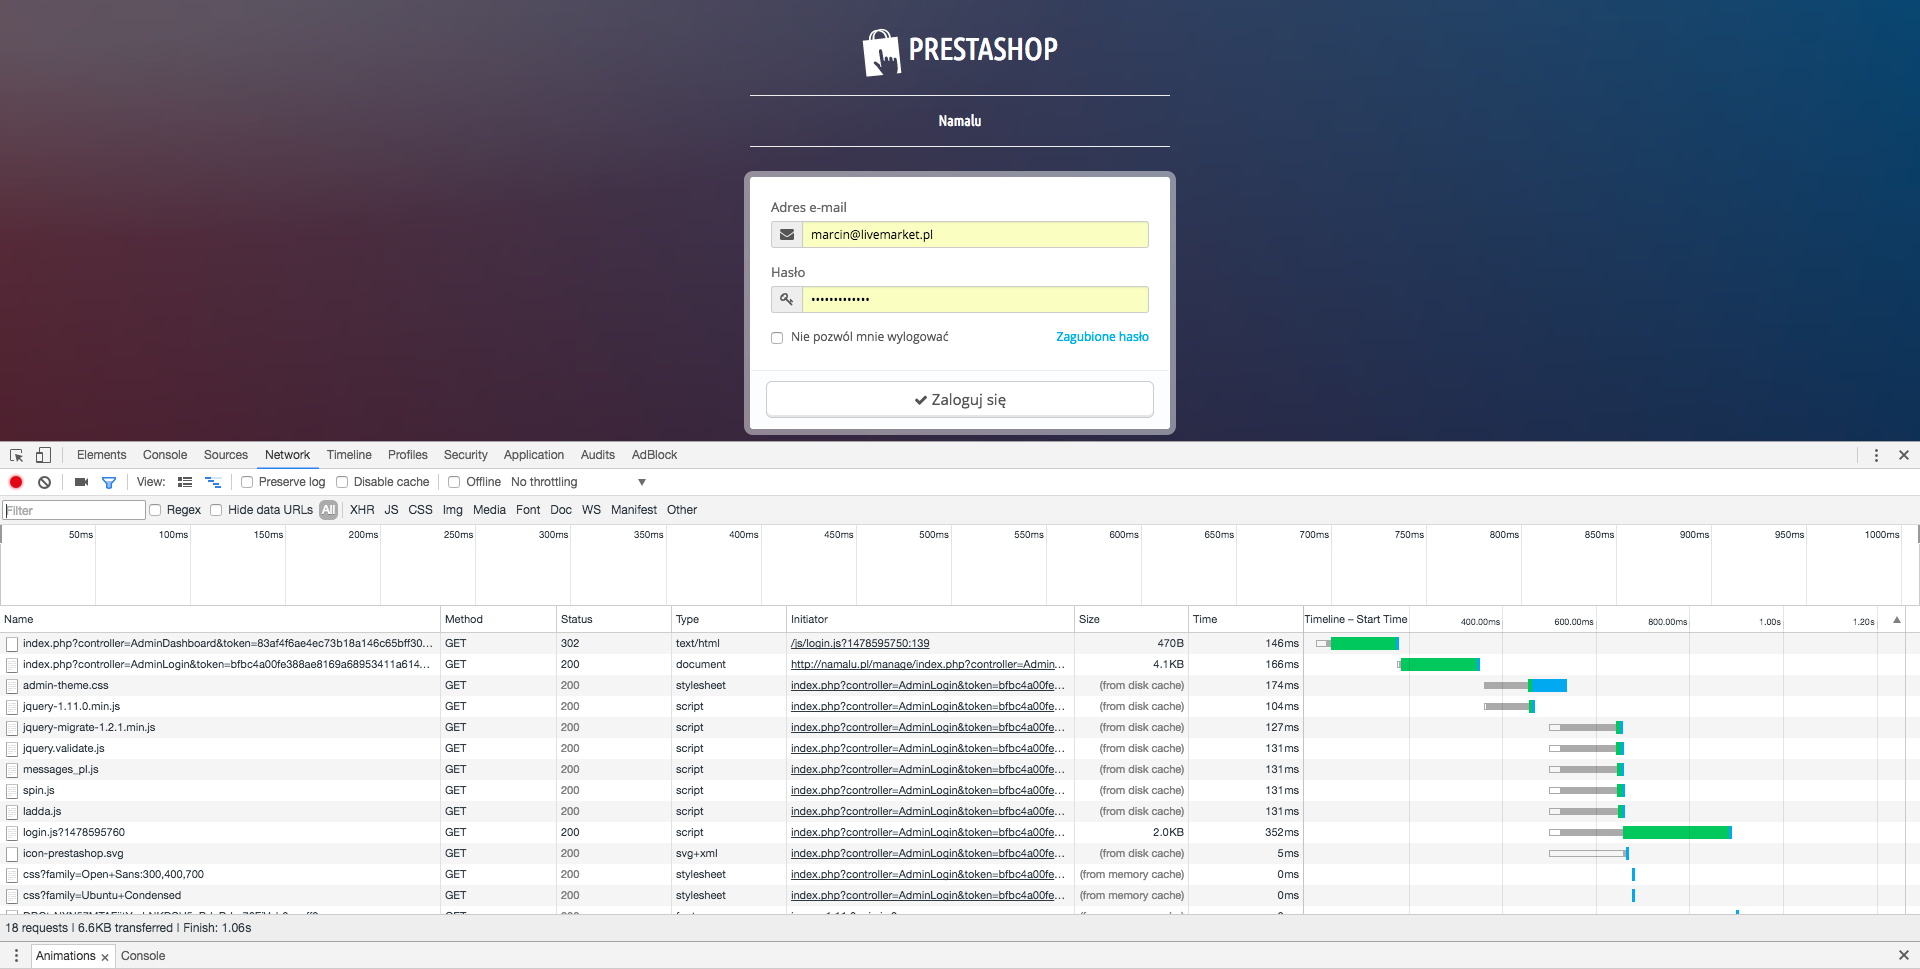Enable the Preserve log checkbox
Screen dimensions: 1920x969
tap(247, 482)
